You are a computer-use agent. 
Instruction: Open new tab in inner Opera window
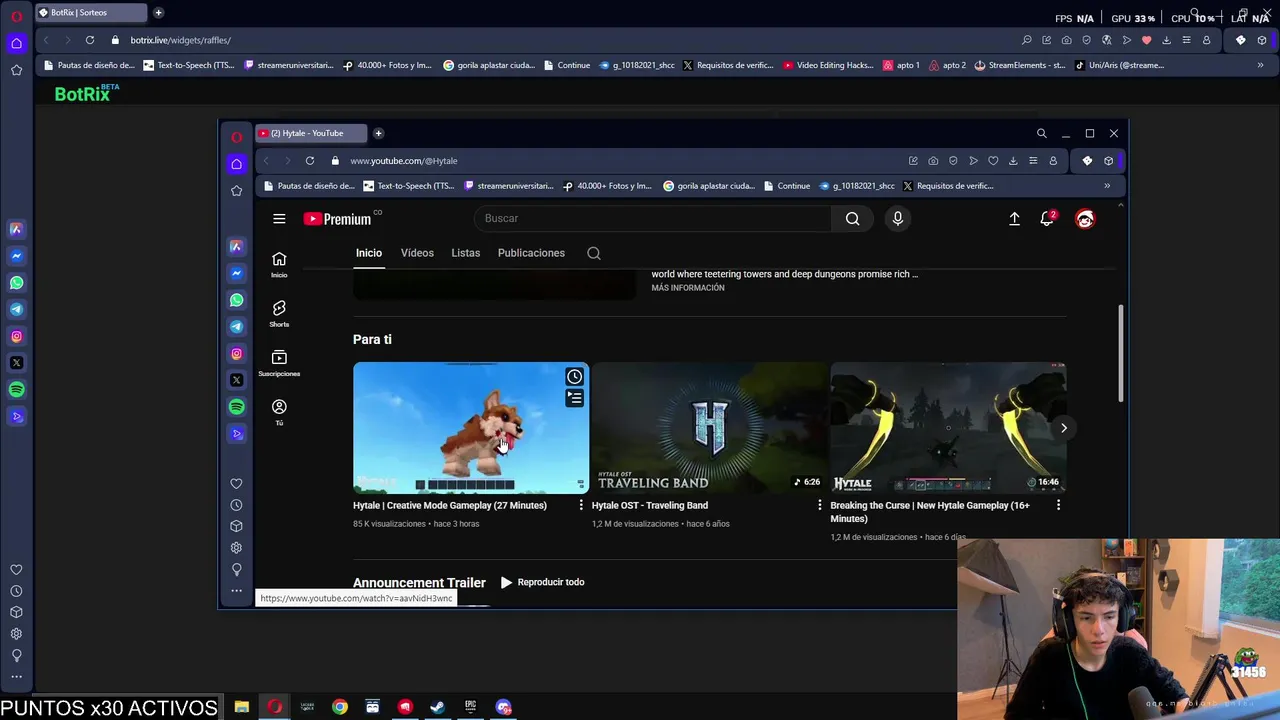click(378, 133)
